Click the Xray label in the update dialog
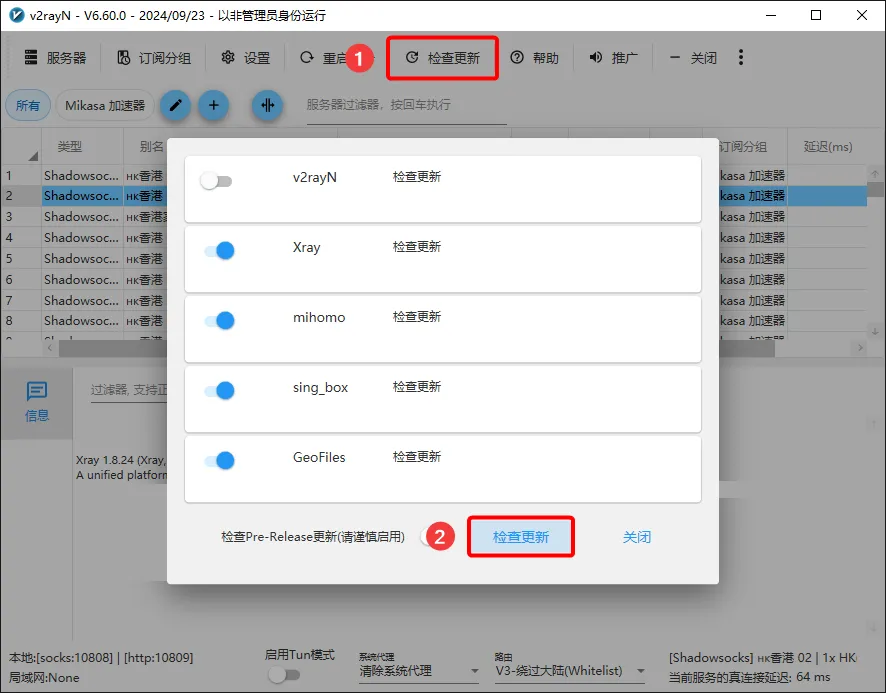 [x=306, y=248]
